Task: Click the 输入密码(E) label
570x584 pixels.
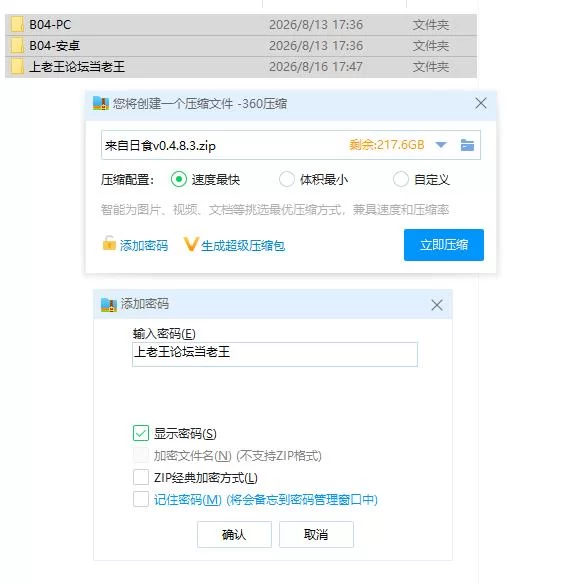Action: (164, 333)
